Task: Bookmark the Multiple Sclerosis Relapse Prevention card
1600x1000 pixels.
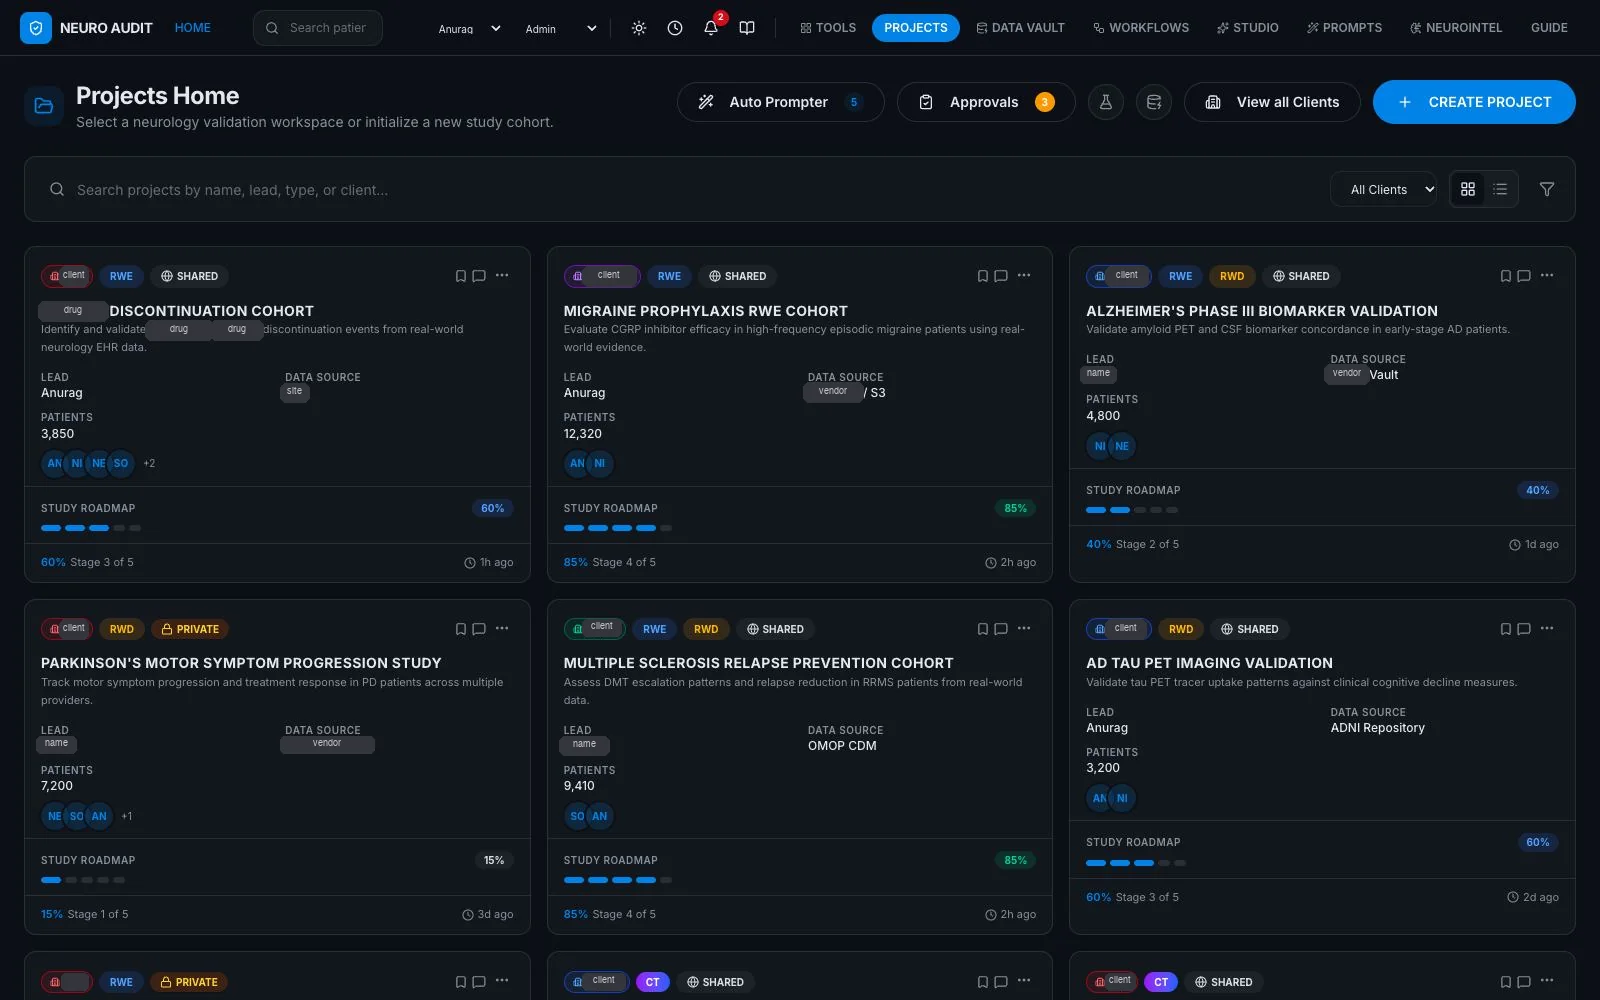Action: coord(983,629)
